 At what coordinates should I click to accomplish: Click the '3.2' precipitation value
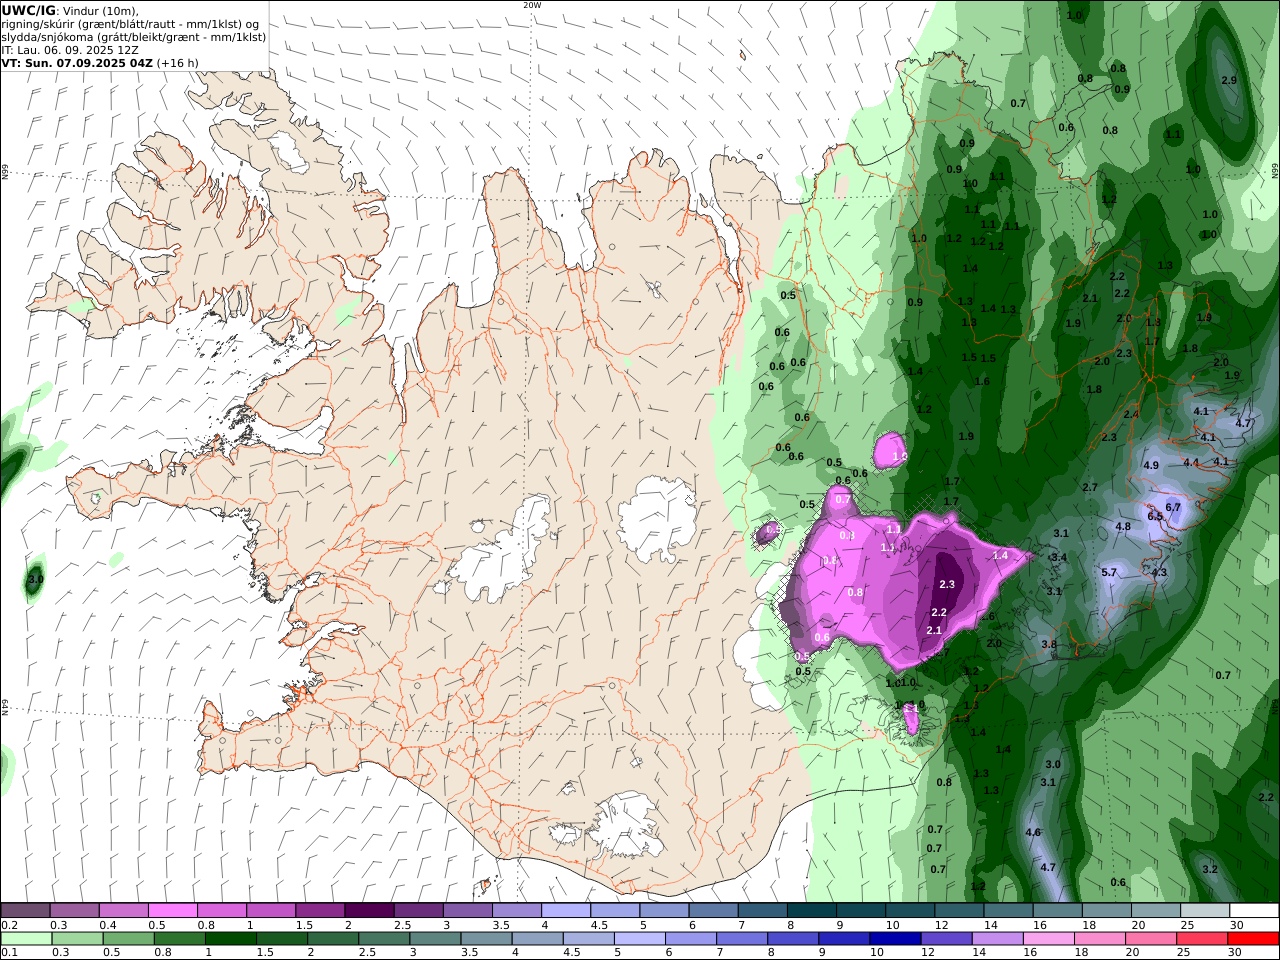coord(1210,869)
